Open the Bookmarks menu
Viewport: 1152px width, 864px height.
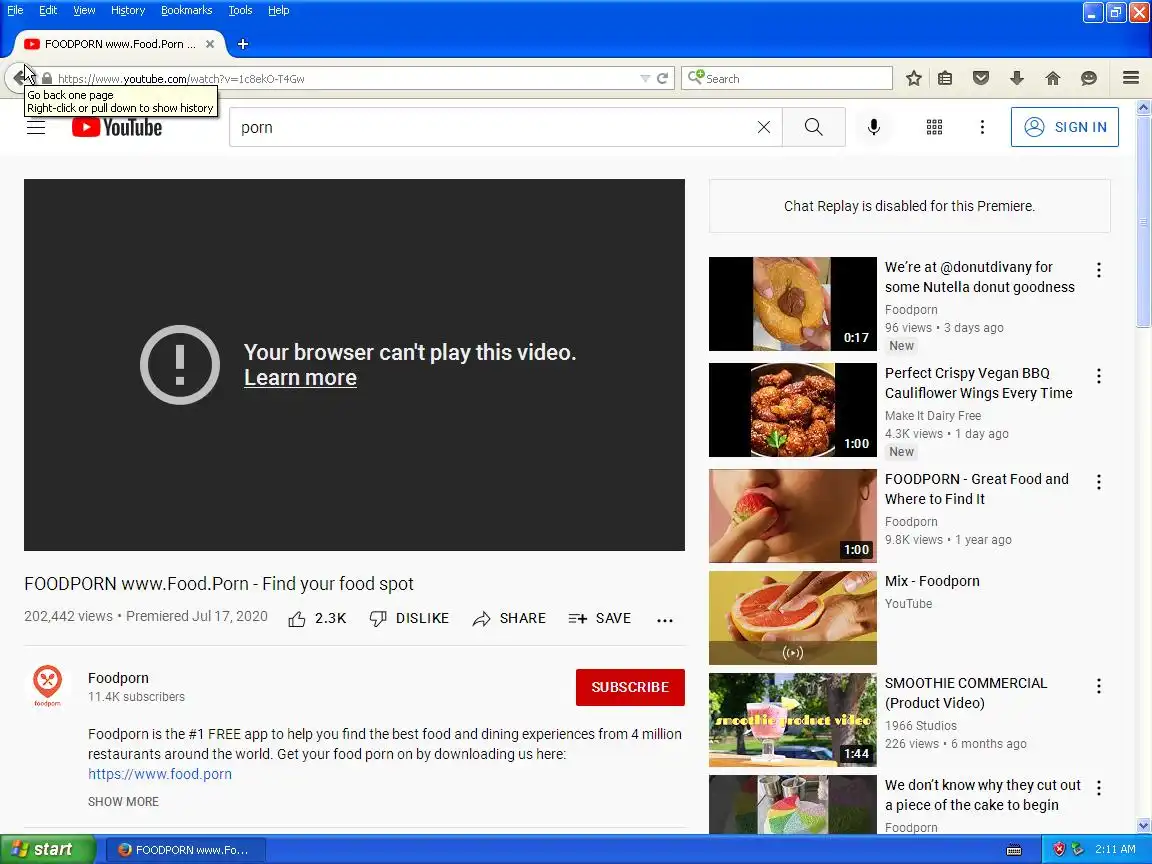pos(187,10)
